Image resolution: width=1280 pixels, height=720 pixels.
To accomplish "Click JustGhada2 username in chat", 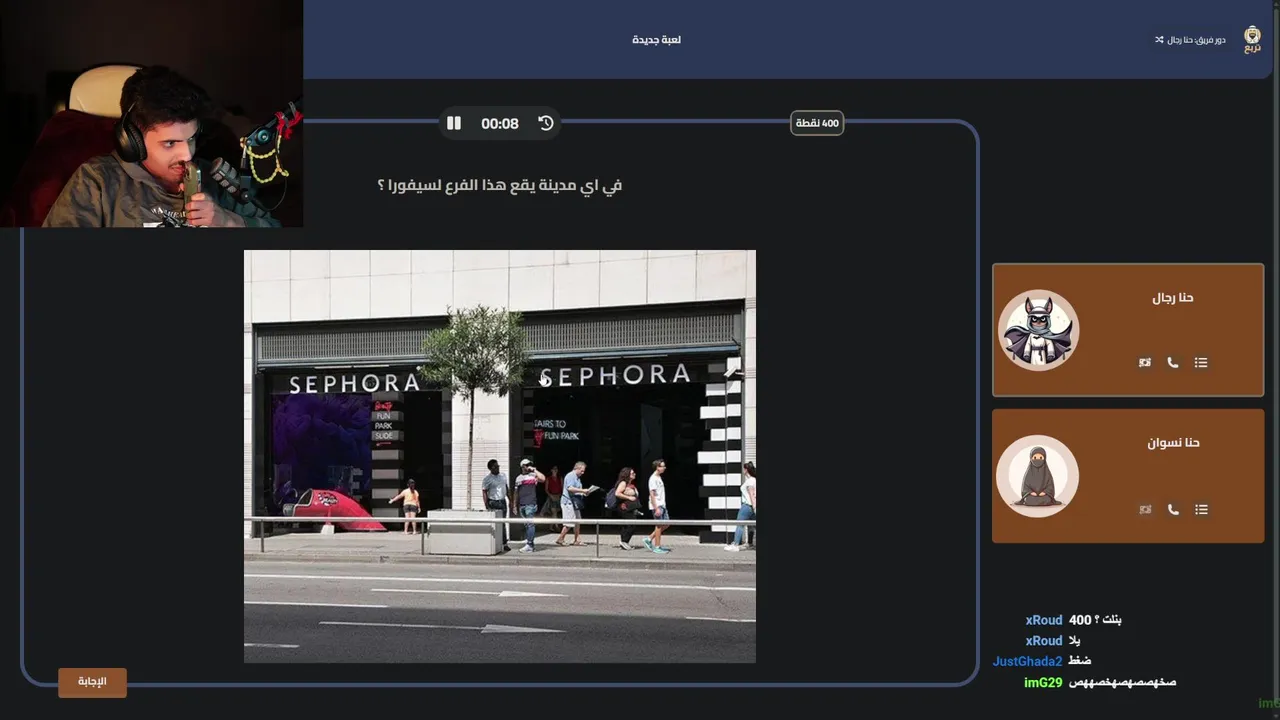I will click(1027, 661).
